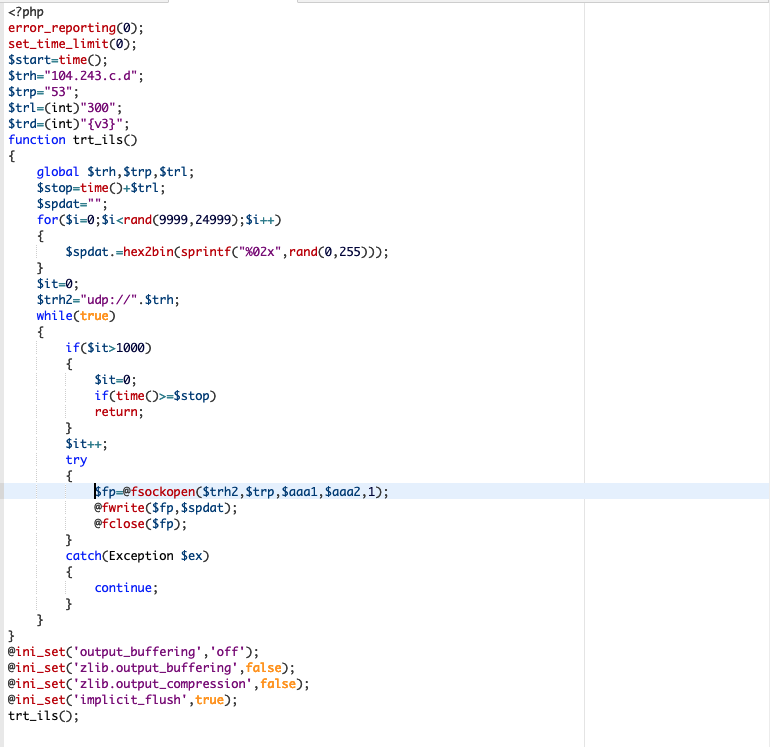Click the $spdat=""; line
Screen dimensions: 770x747
(x=72, y=204)
